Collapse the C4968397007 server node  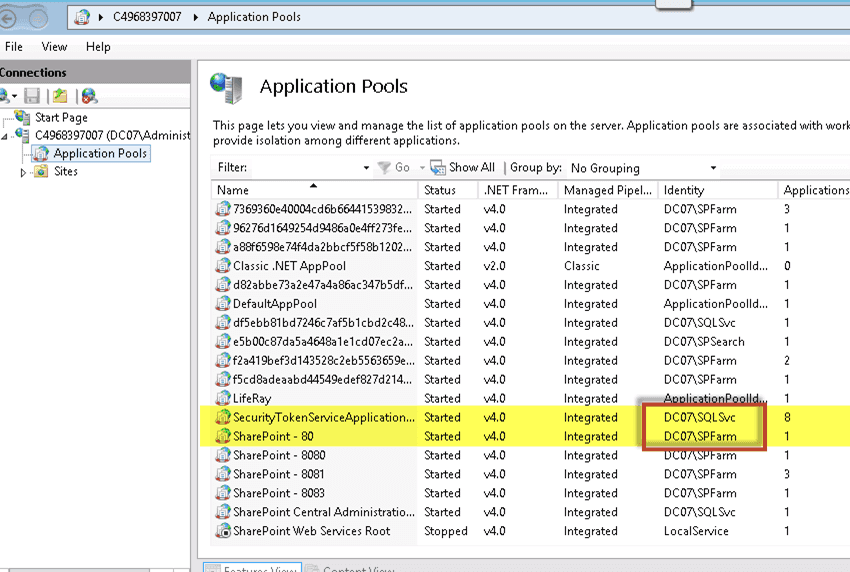[4, 136]
